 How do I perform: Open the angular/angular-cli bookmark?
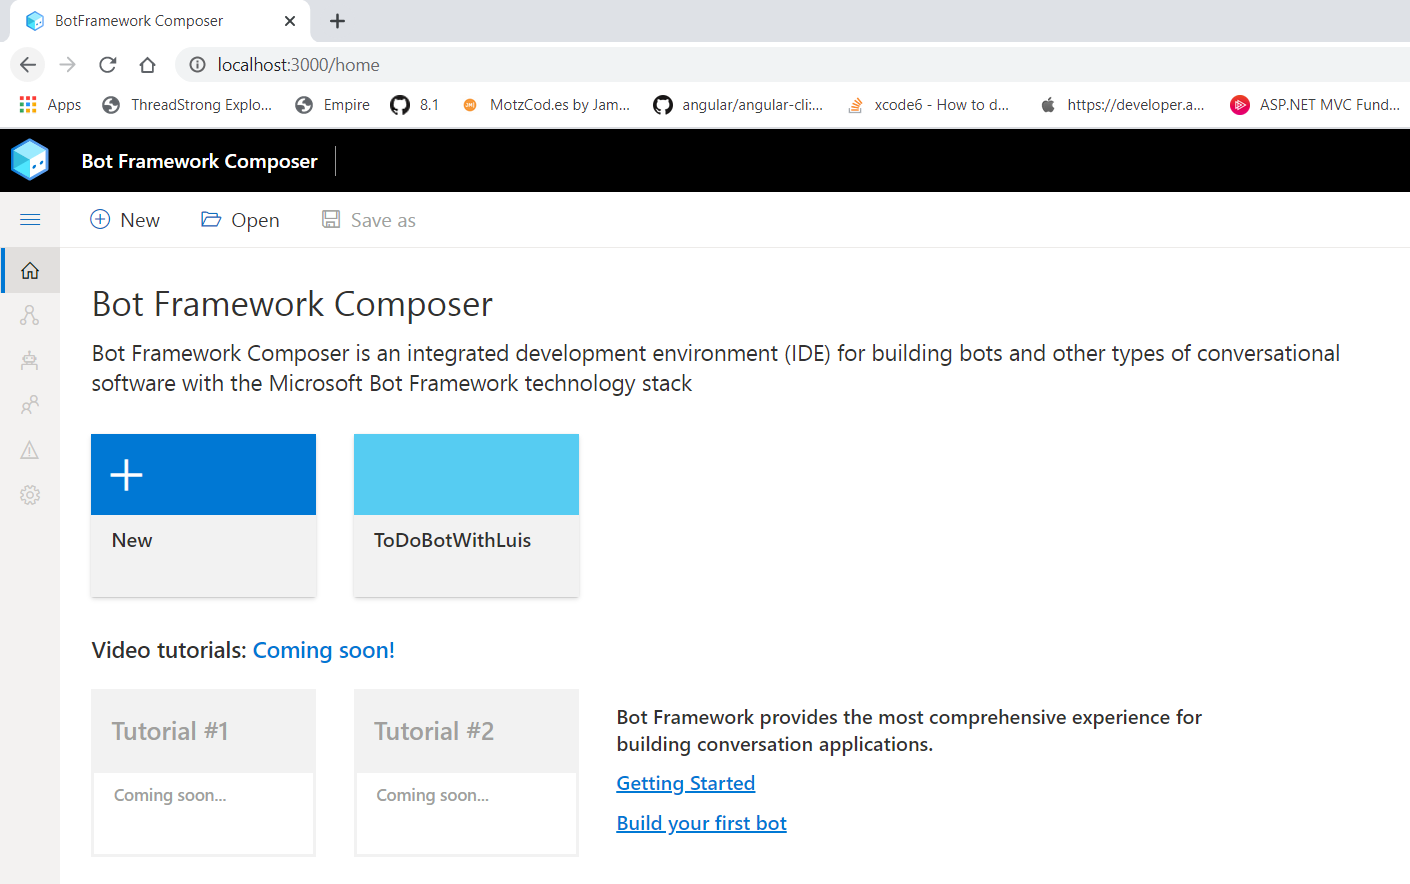pos(738,105)
